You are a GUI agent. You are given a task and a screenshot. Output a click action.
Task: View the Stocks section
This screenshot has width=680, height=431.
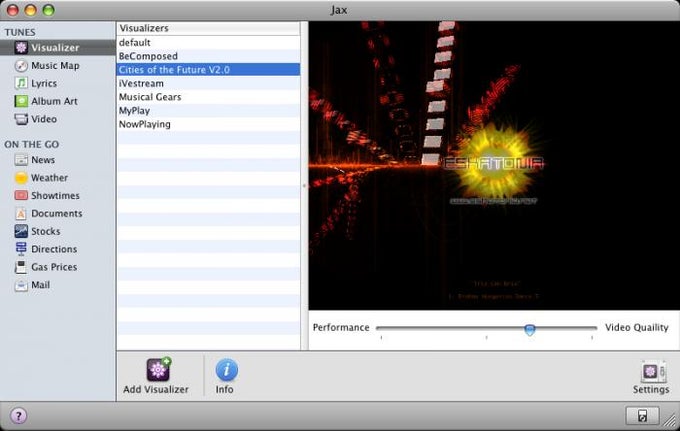(37, 231)
